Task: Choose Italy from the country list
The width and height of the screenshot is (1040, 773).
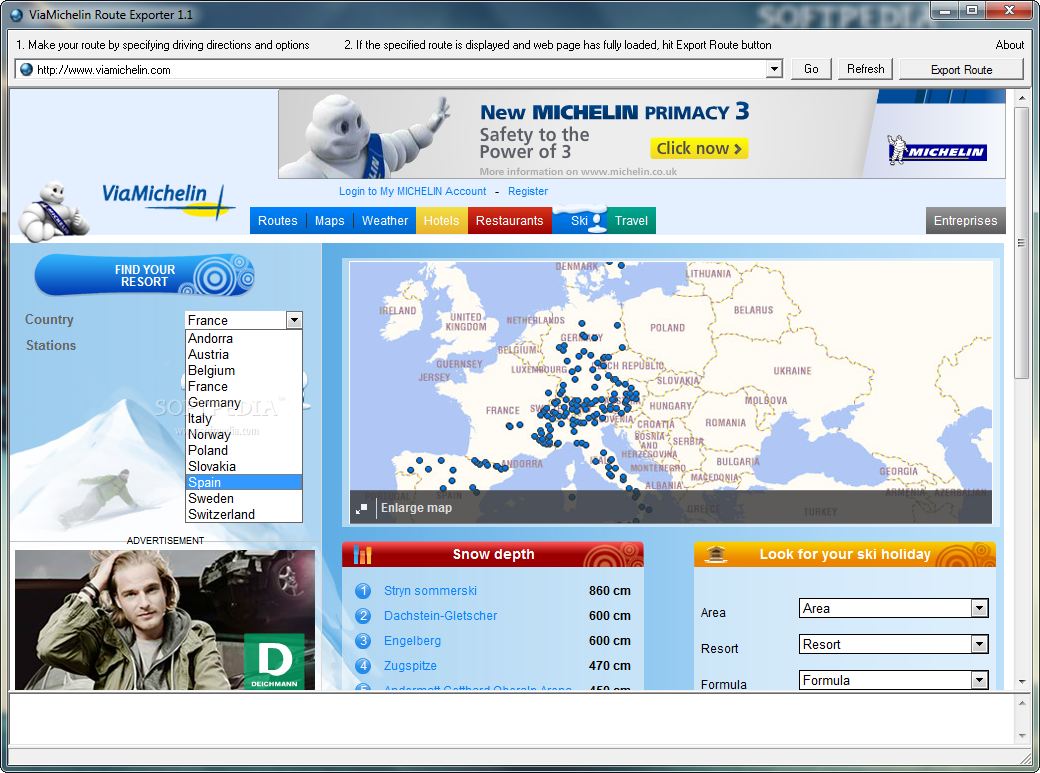Action: (x=243, y=418)
